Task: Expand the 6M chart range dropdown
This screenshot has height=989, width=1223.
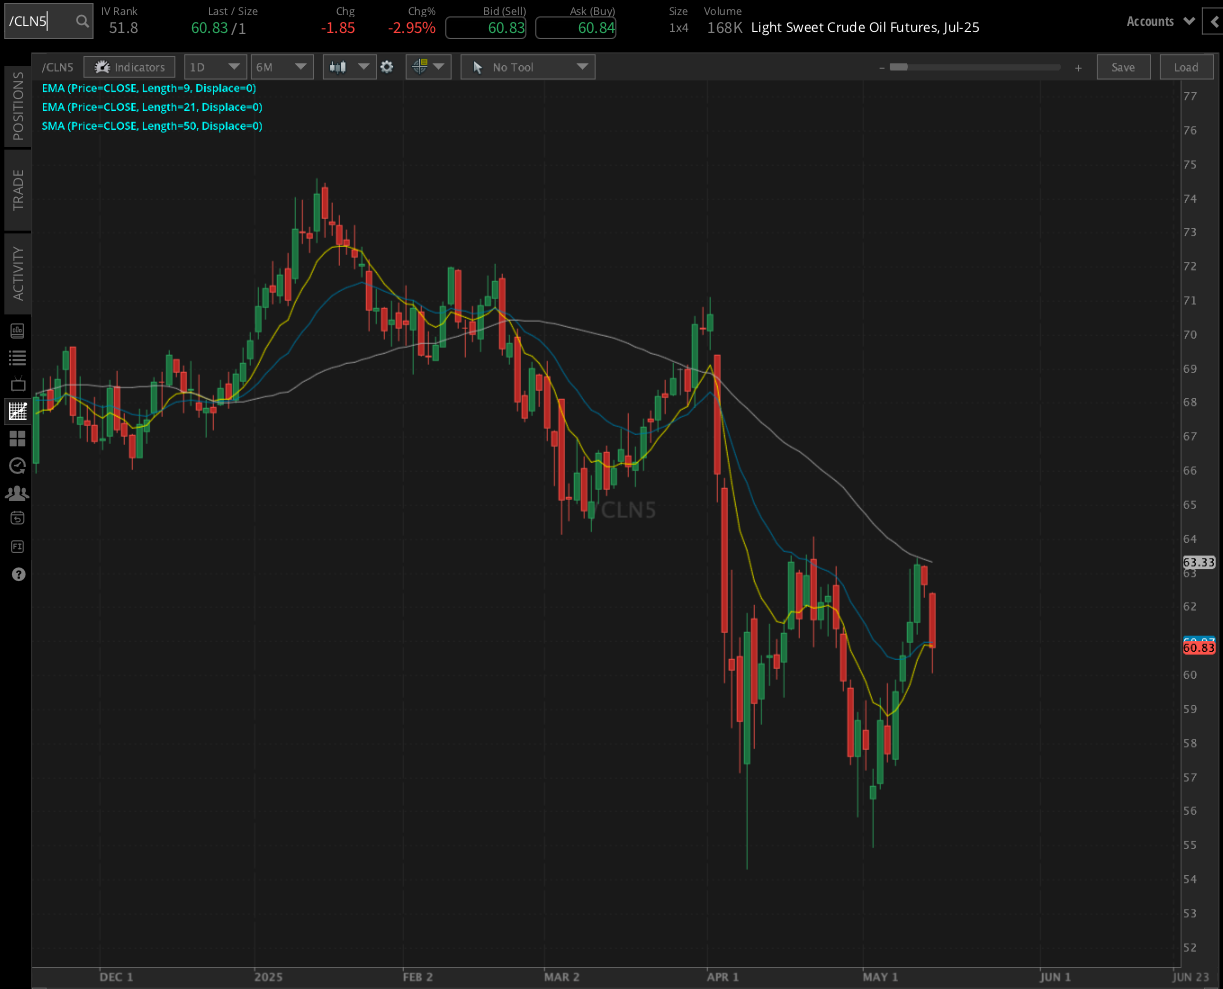Action: click(281, 67)
